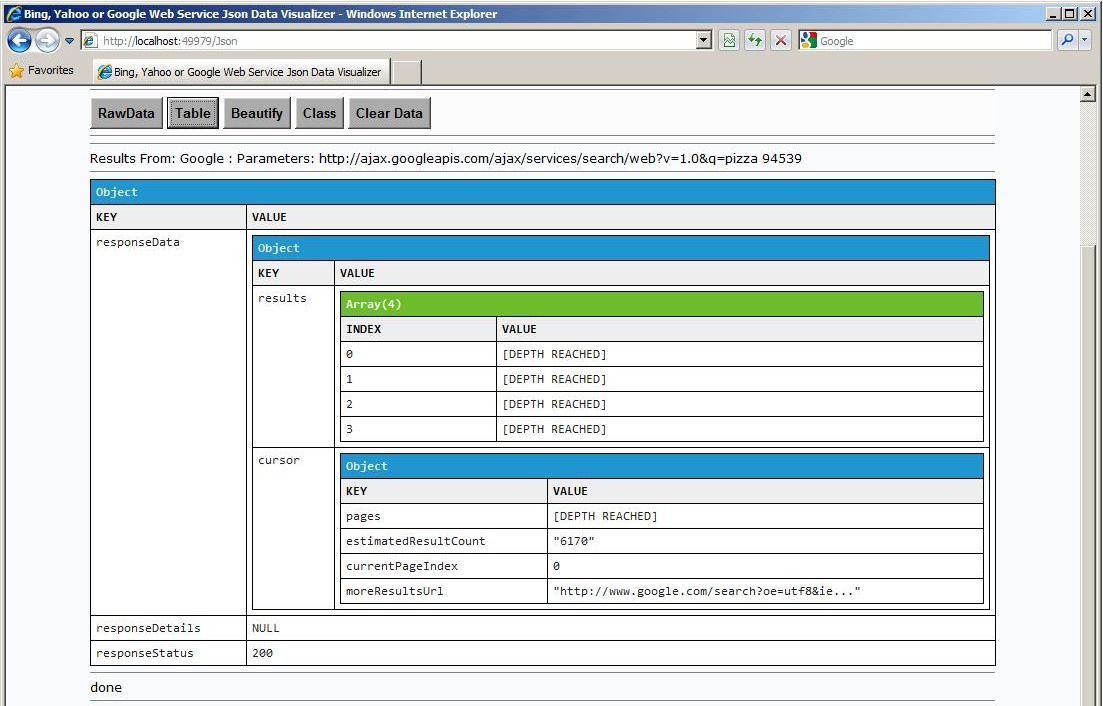The image size is (1103, 706).
Task: Click the NULL value cell
Action: [x=620, y=628]
